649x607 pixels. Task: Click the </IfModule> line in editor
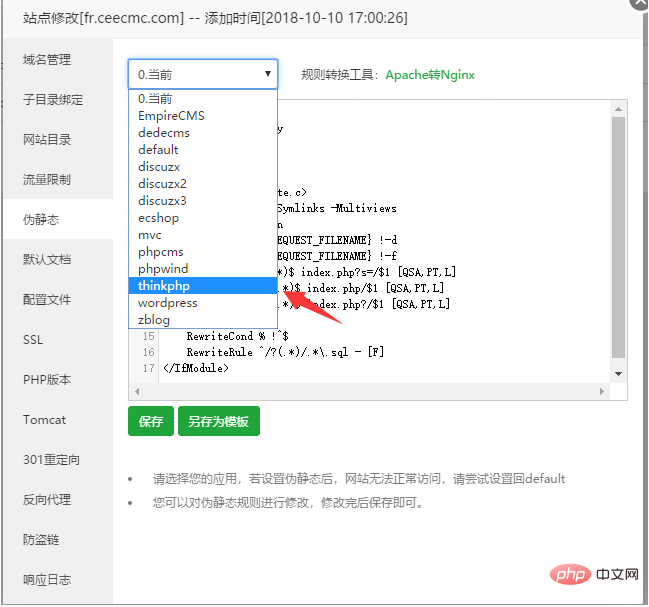196,368
